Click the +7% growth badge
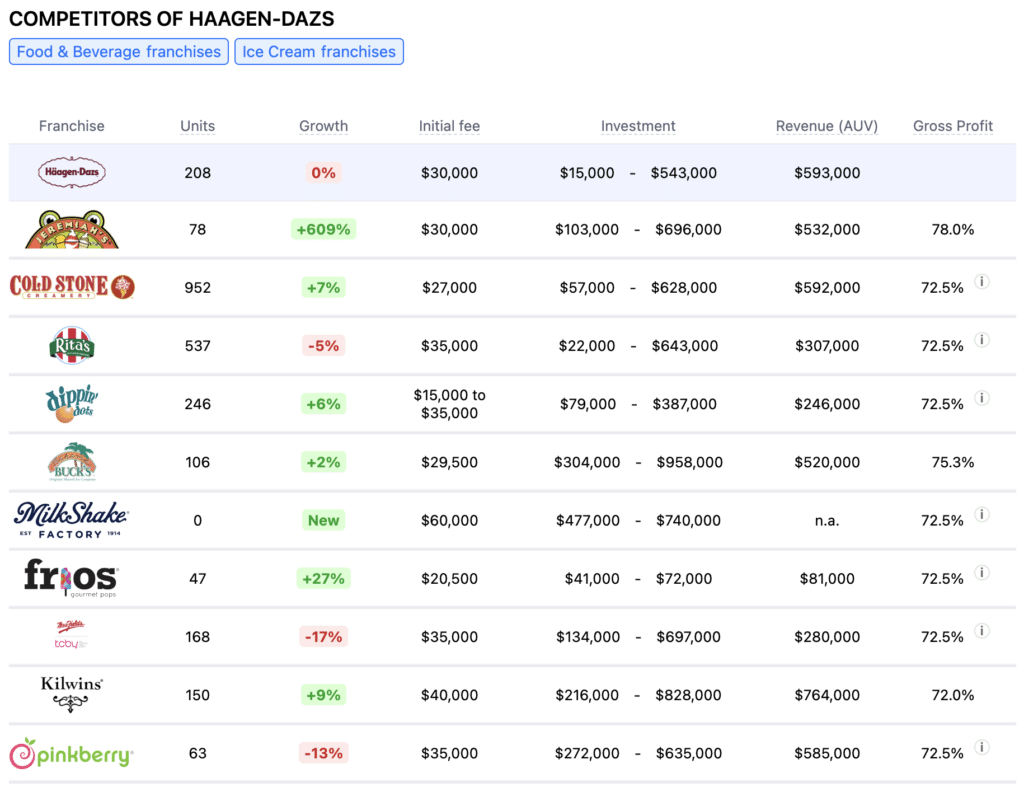This screenshot has height=797, width=1024. tap(323, 287)
